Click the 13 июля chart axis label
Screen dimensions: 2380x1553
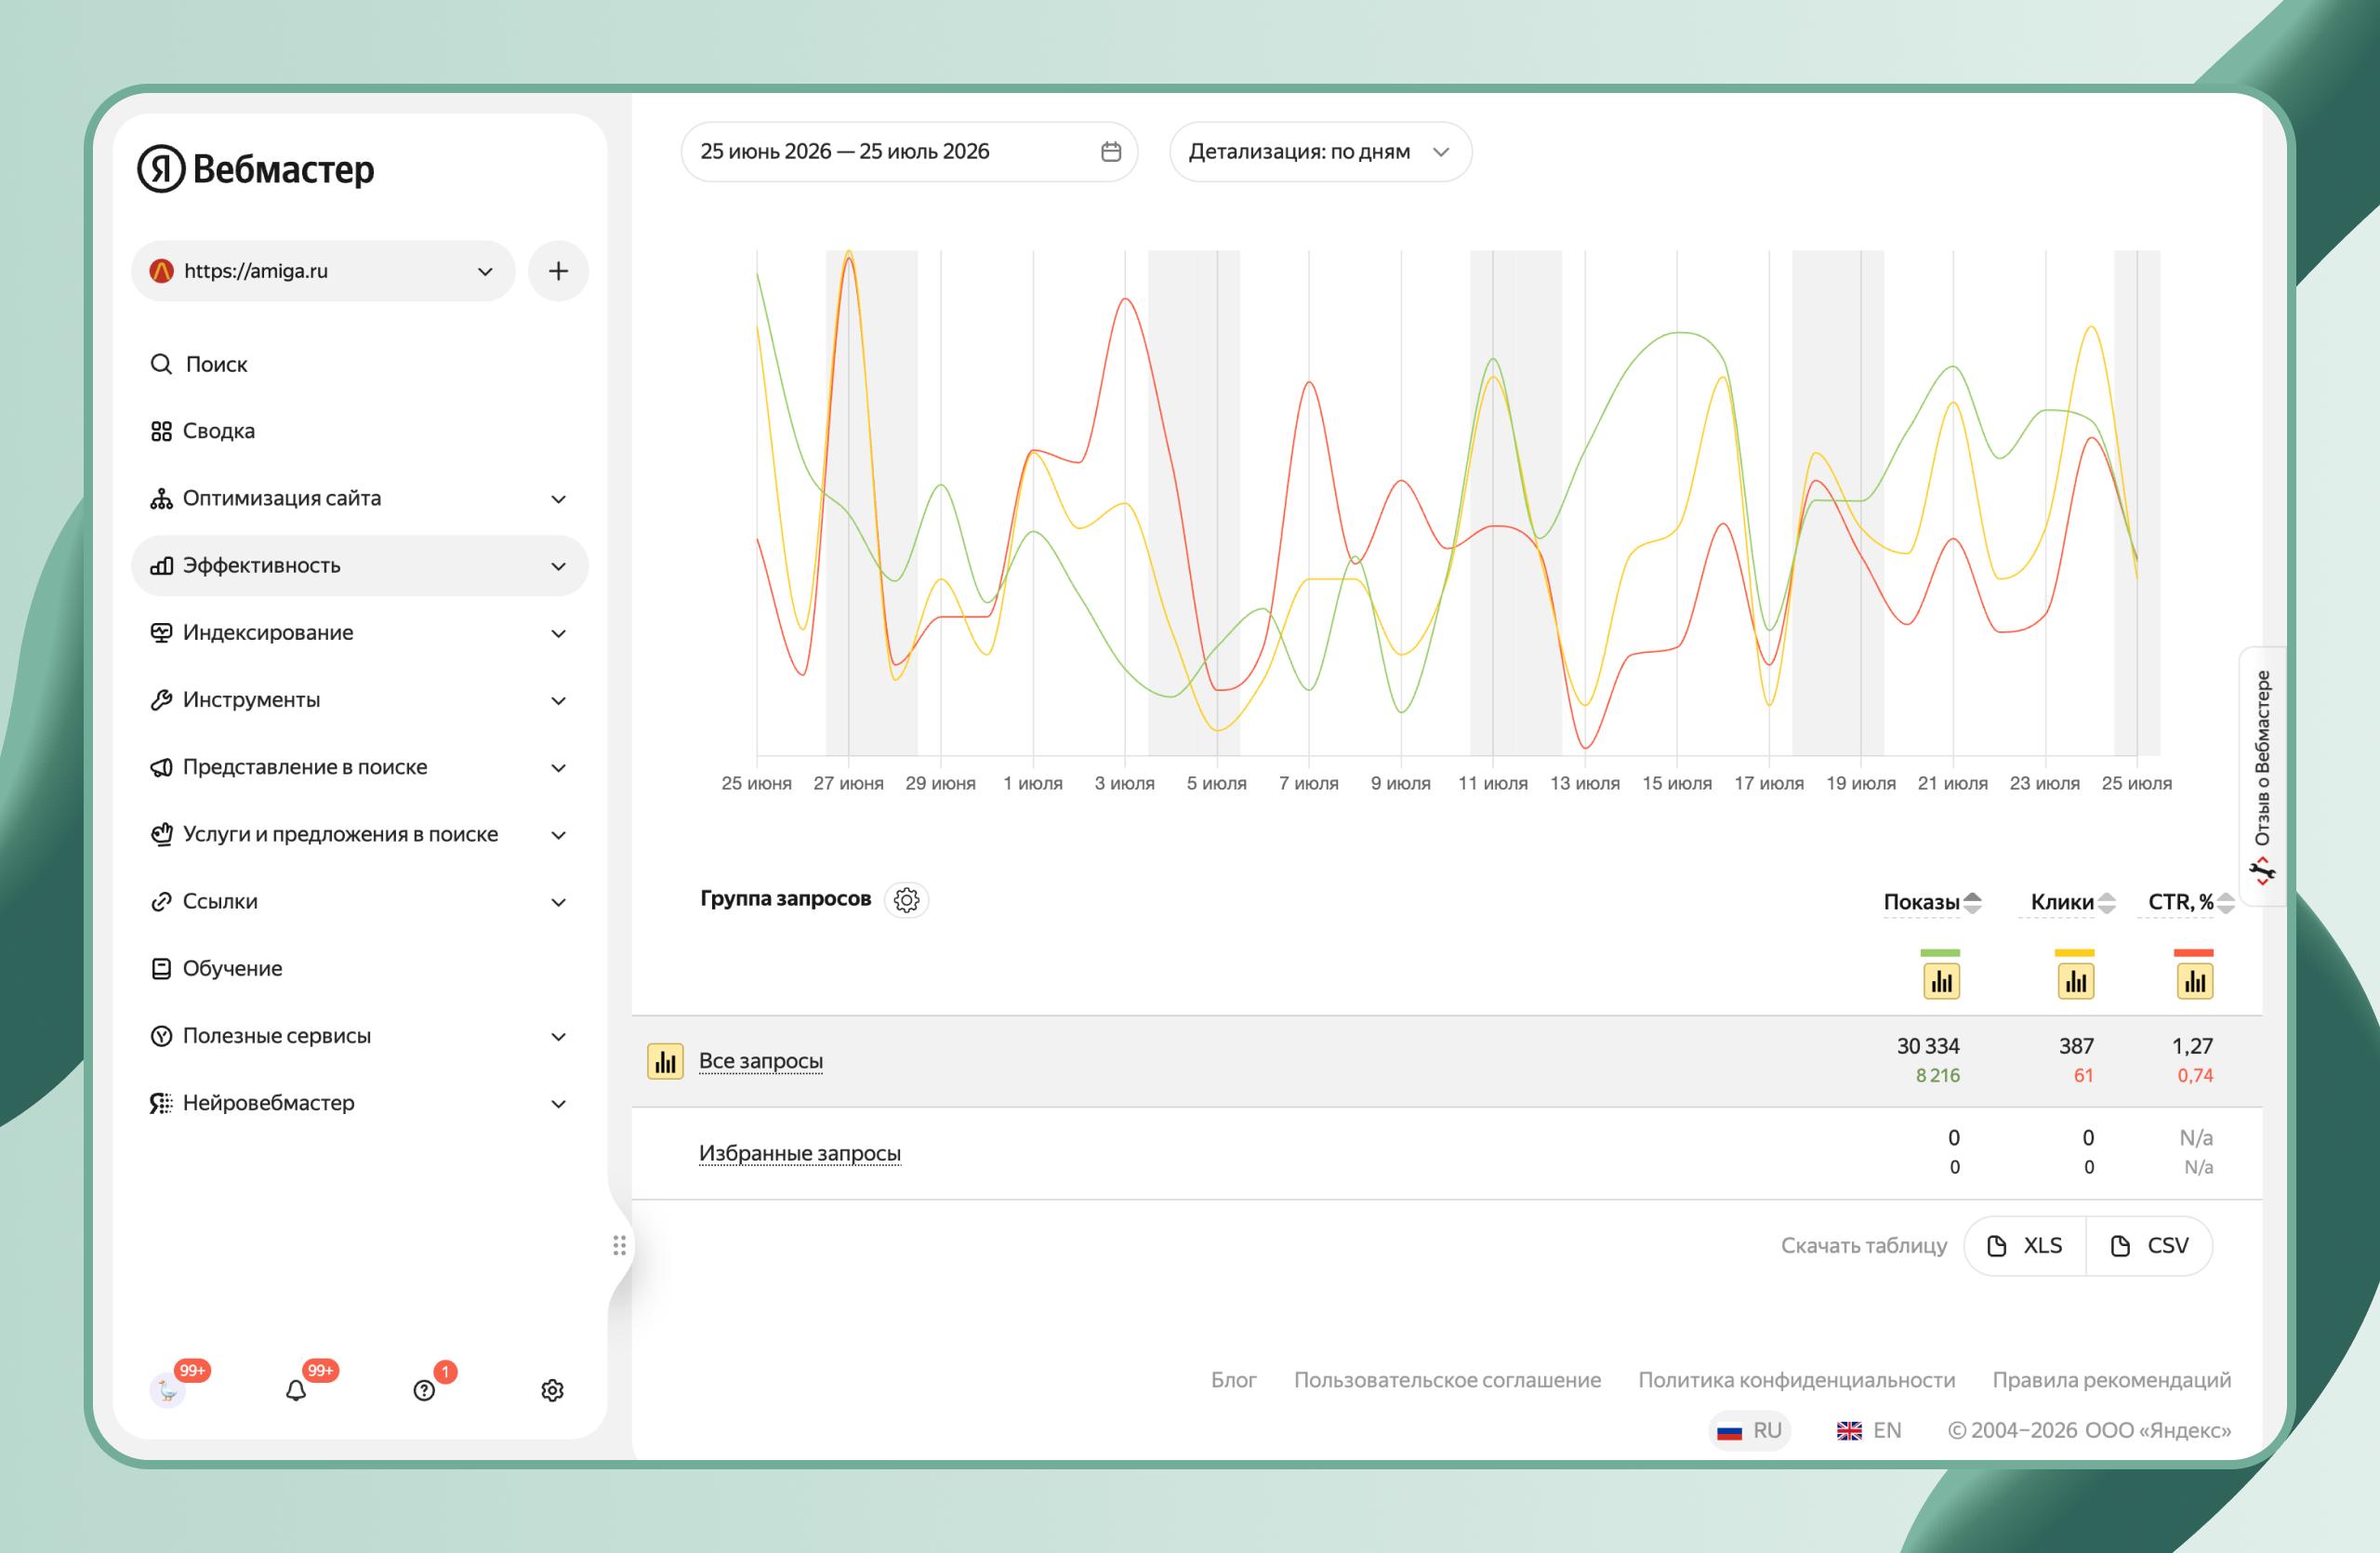[x=1585, y=784]
